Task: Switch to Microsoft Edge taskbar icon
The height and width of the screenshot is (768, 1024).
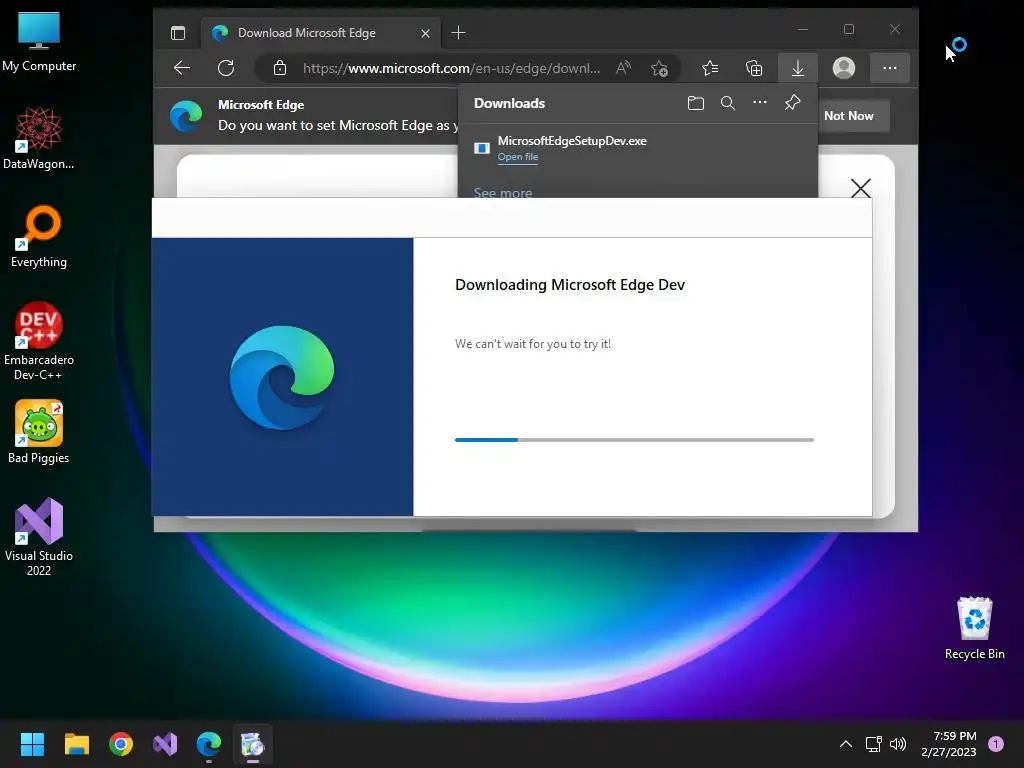Action: (x=209, y=744)
